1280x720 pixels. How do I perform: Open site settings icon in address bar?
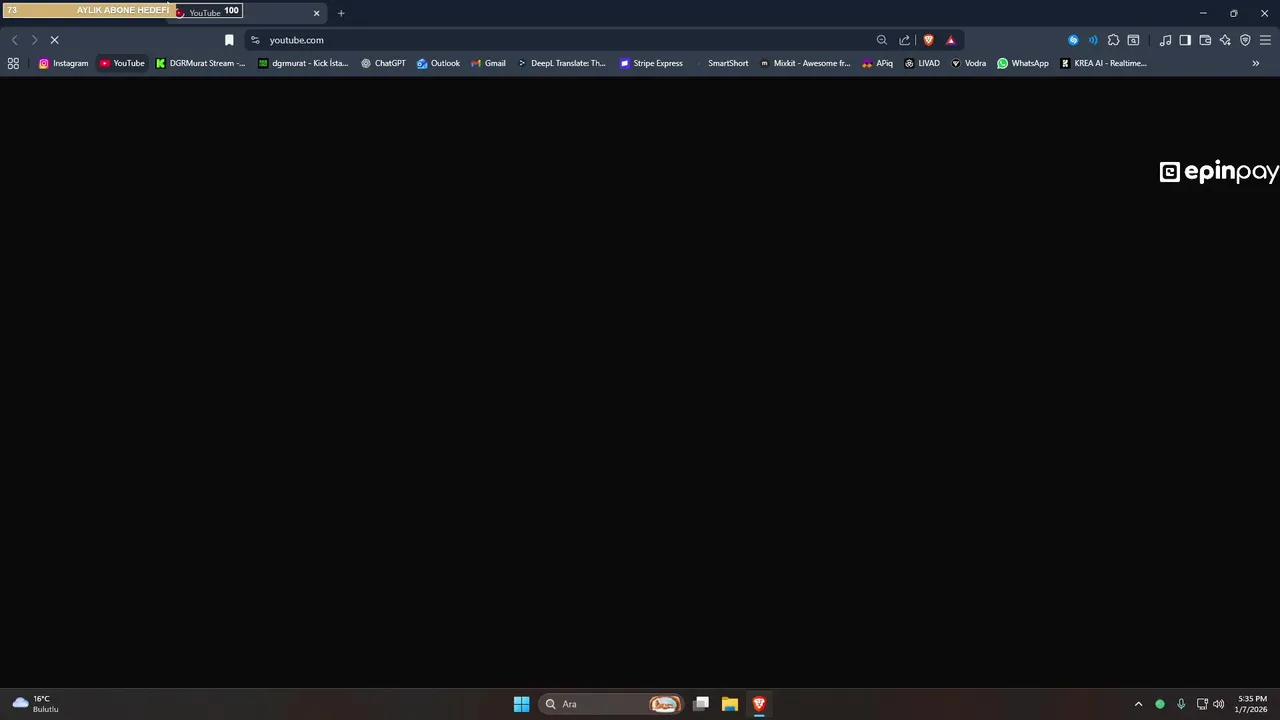click(x=255, y=40)
